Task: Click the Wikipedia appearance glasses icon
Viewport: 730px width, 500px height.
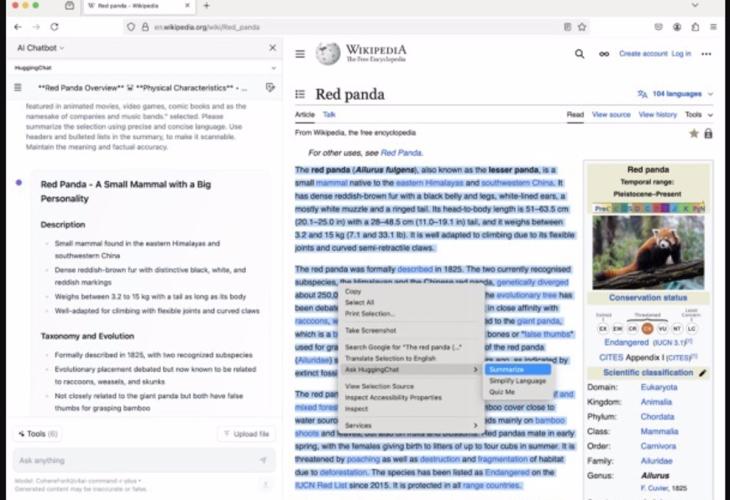Action: pos(603,54)
